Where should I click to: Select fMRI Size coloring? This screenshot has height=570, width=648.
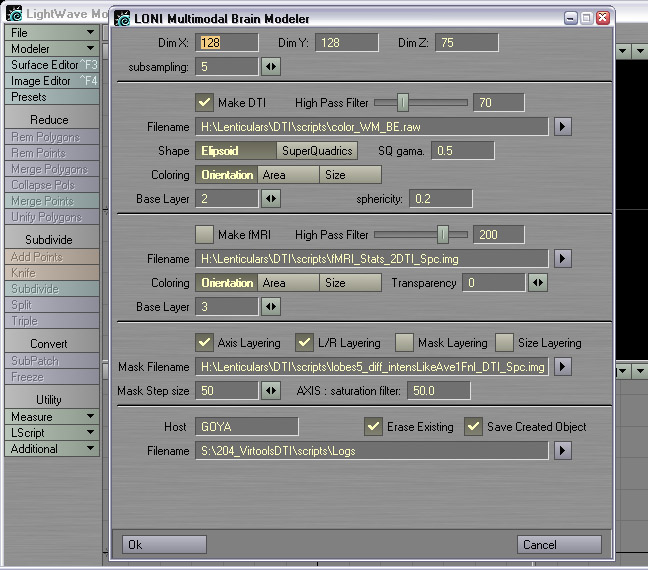(350, 283)
